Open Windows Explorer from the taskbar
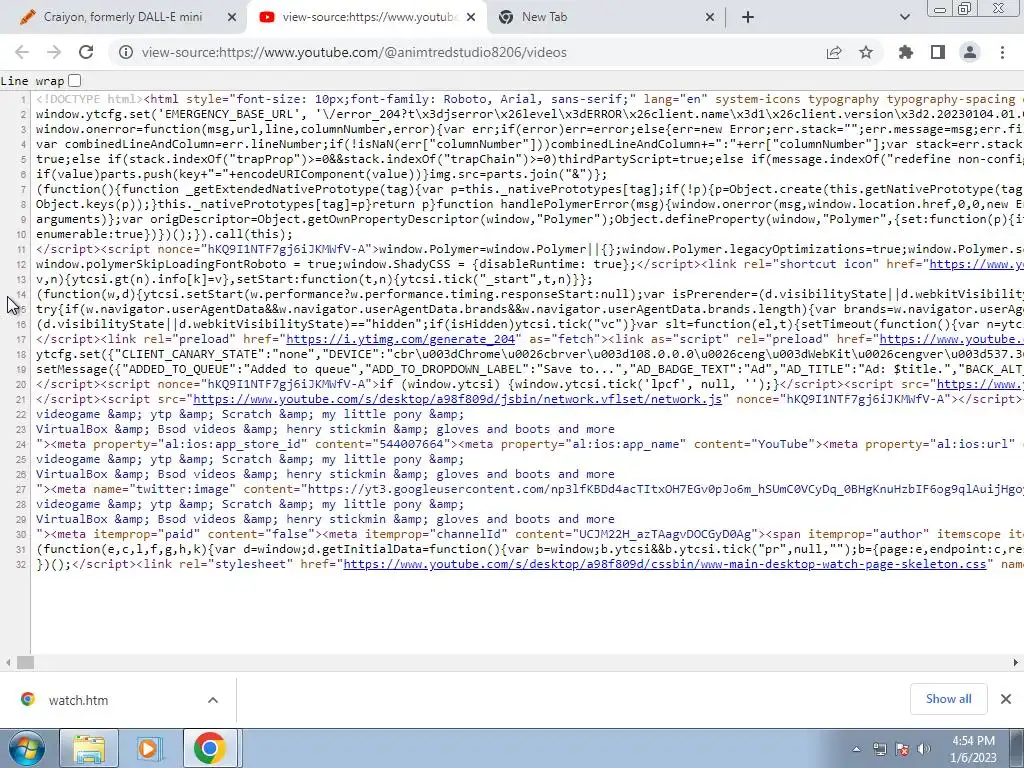 [x=89, y=748]
